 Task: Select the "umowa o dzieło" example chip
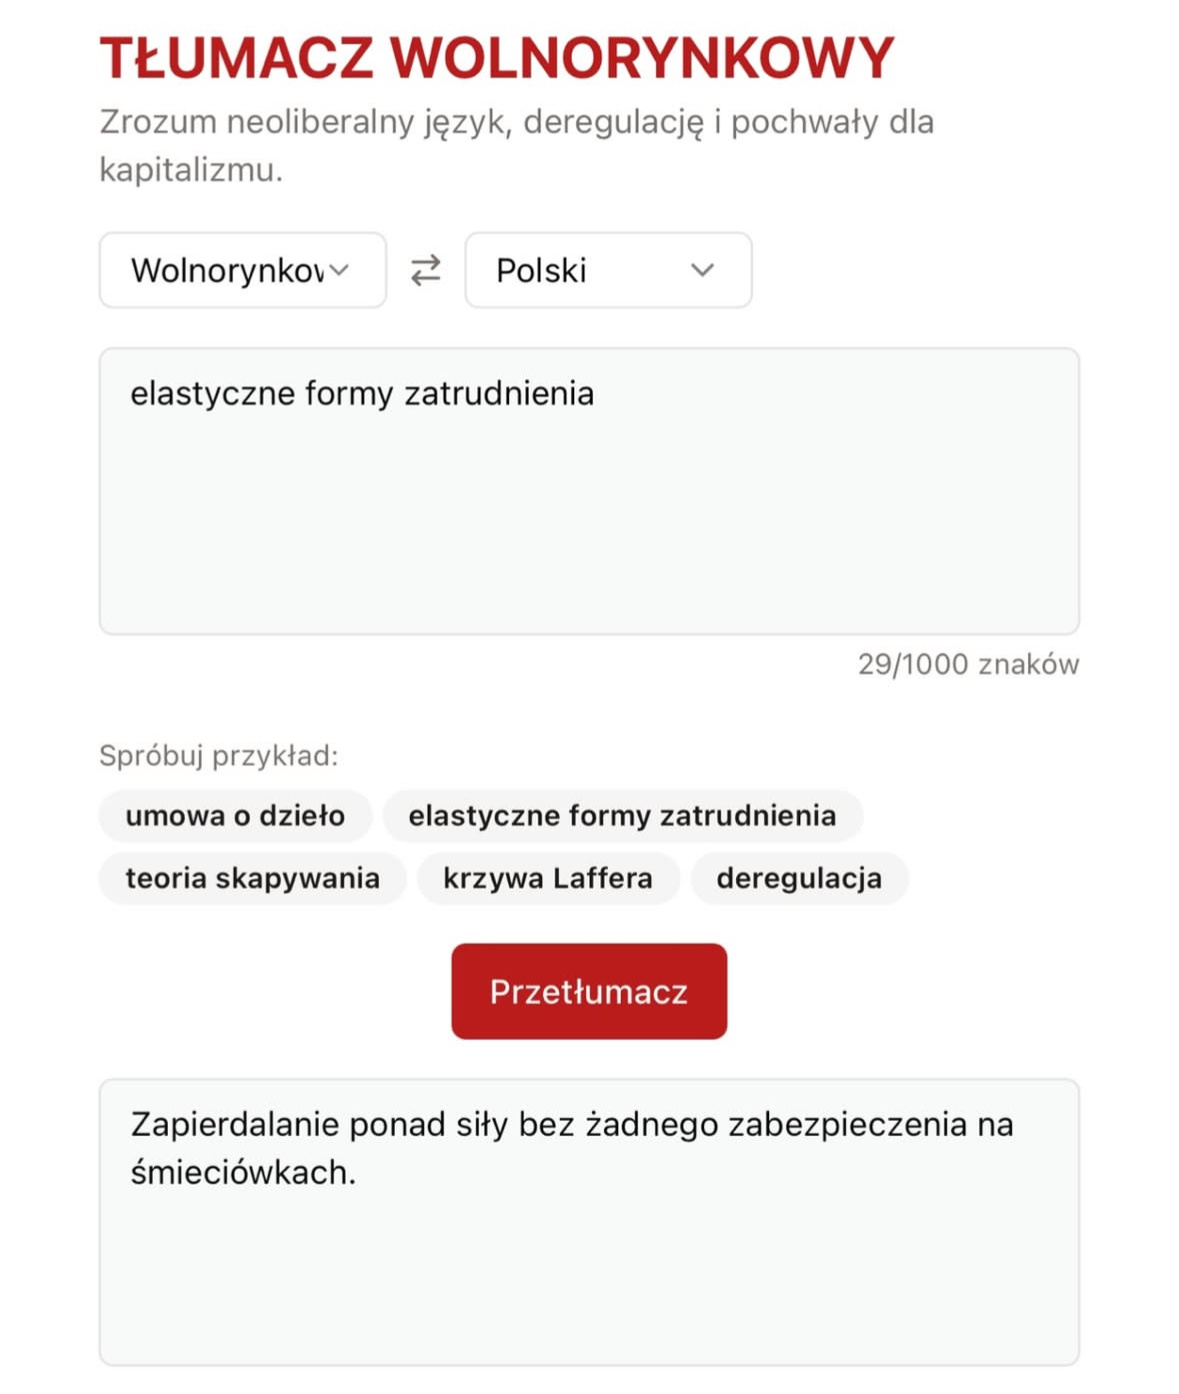235,816
